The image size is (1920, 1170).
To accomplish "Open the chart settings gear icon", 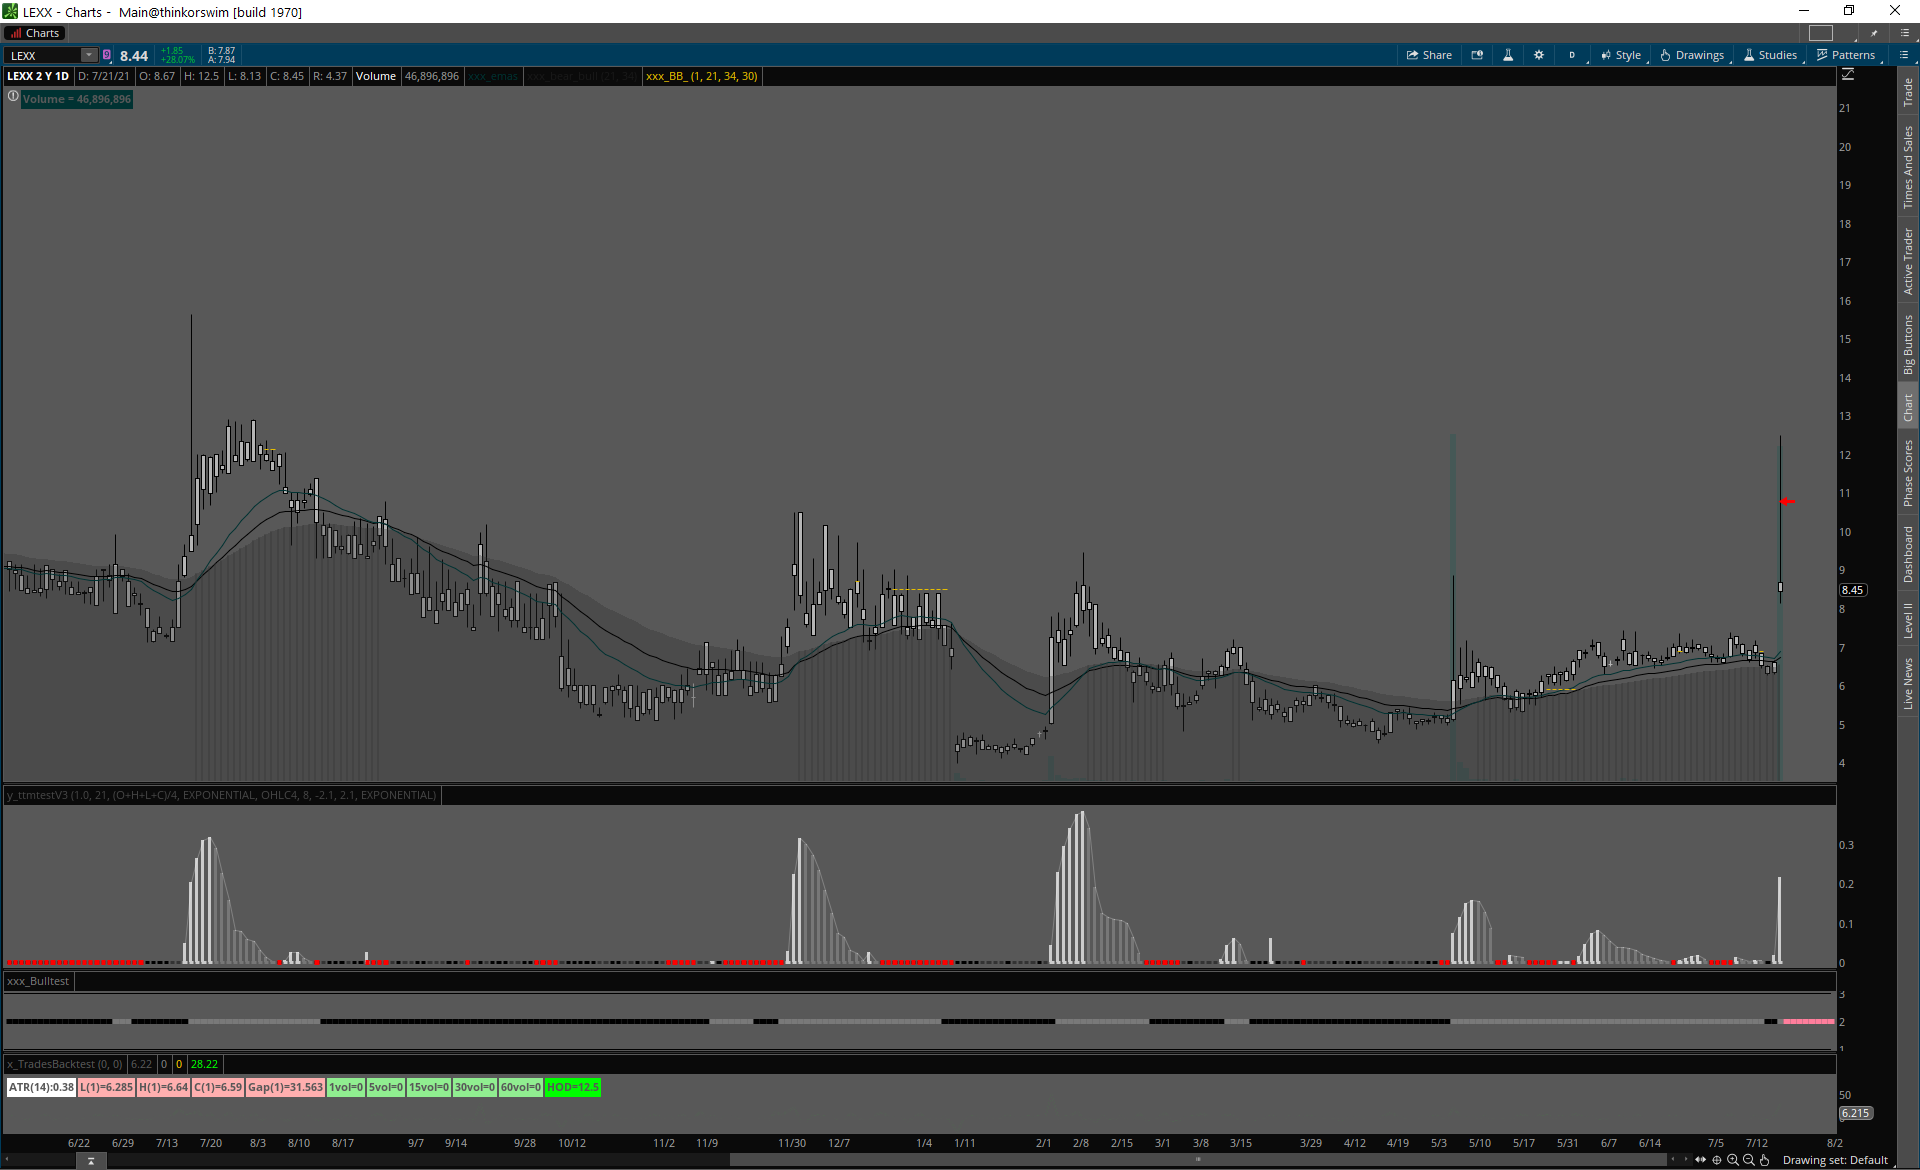I will coord(1539,55).
